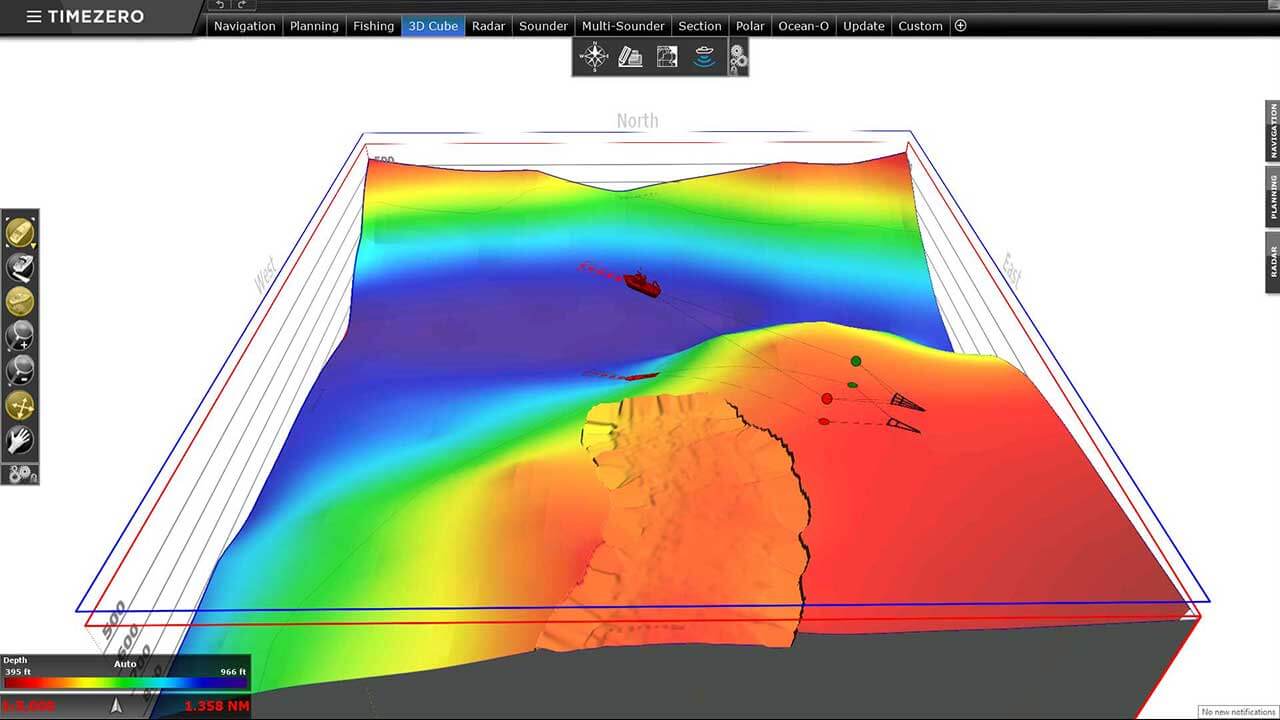Click the depth rainbow color scale bar

[125, 683]
